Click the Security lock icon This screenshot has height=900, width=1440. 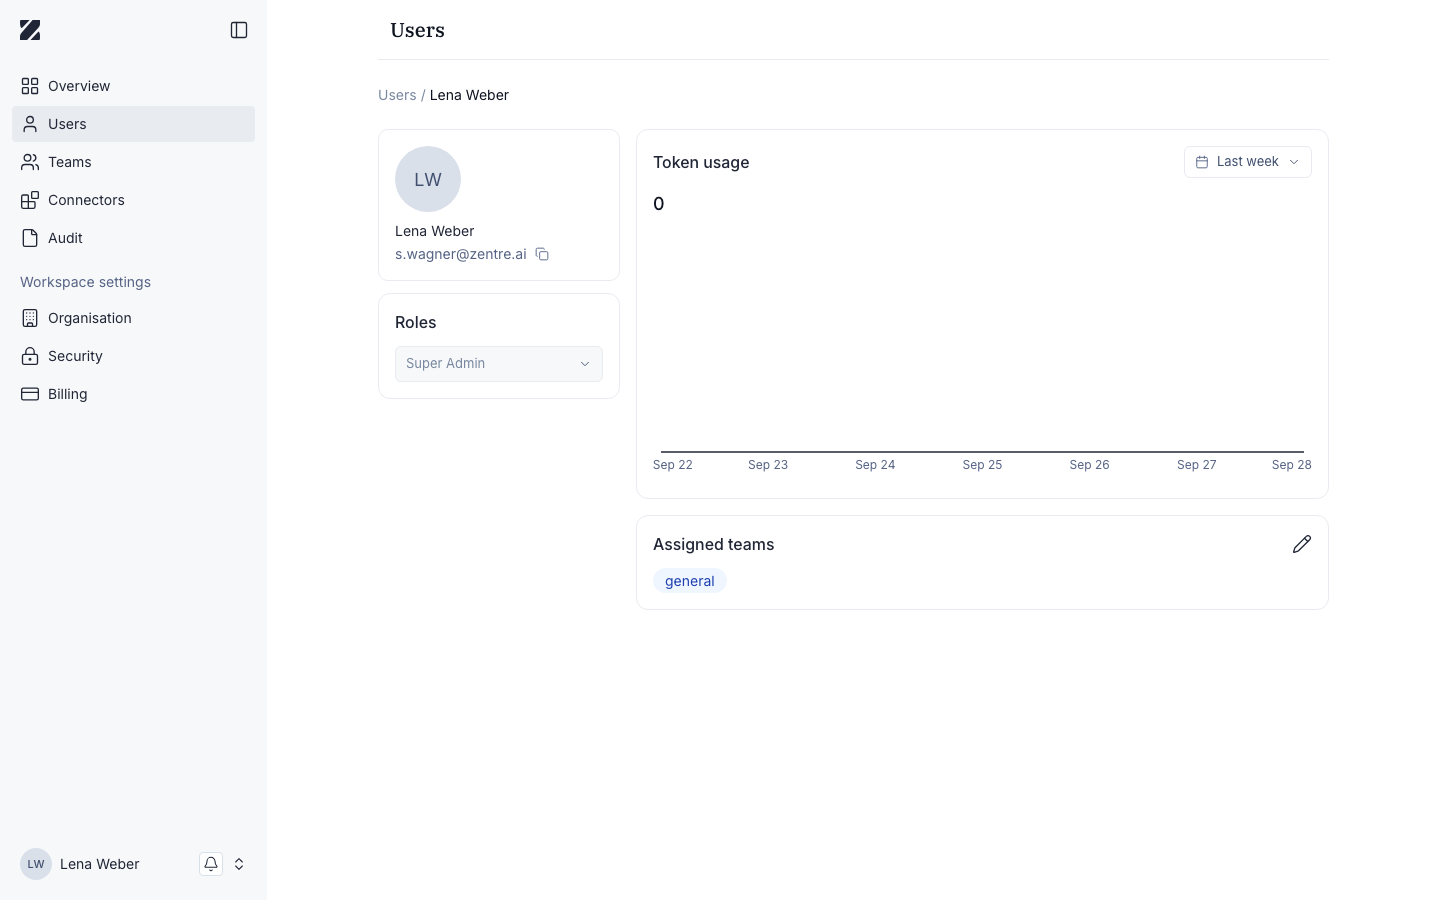click(x=30, y=356)
